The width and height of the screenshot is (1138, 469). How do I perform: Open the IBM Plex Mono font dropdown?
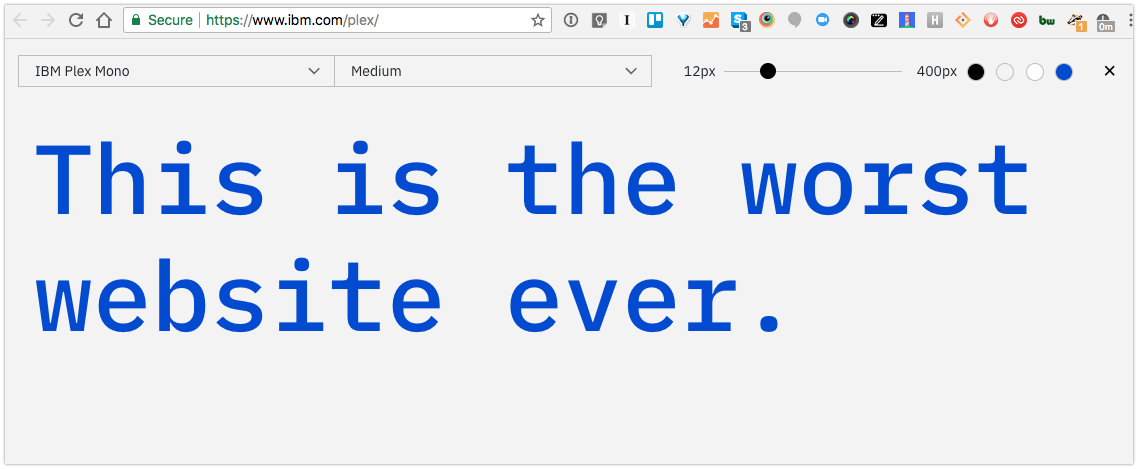click(x=176, y=71)
